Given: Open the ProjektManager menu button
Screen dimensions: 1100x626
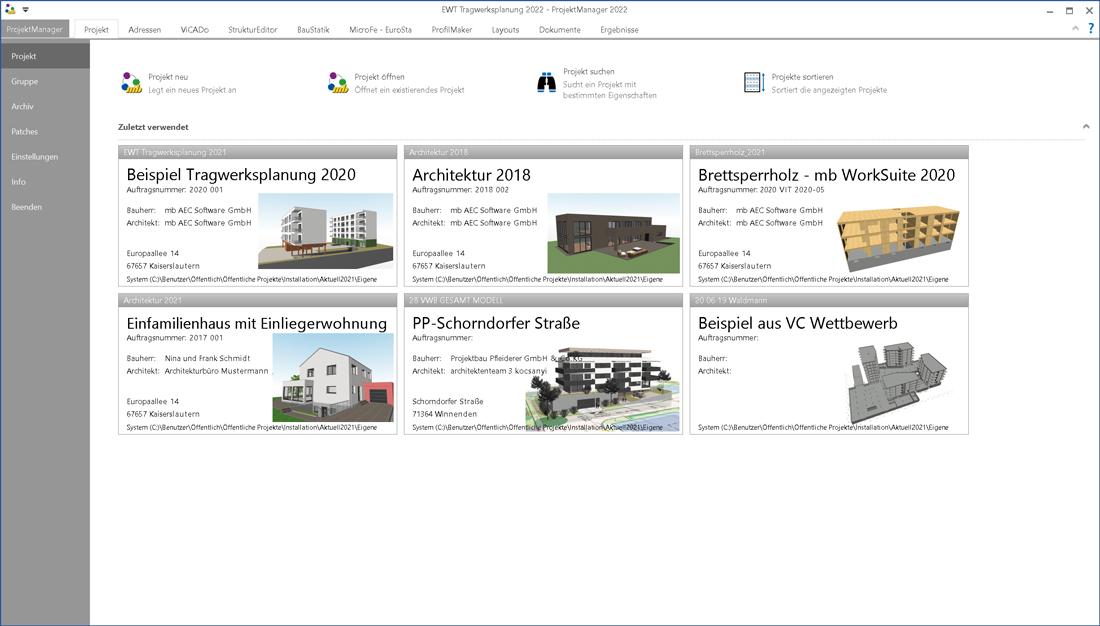Looking at the screenshot, I should coord(34,29).
